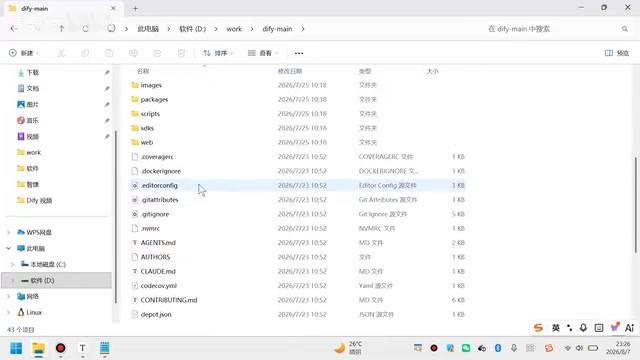Sort by 名称 column header
Image resolution: width=640 pixels, height=360 pixels.
click(x=143, y=71)
